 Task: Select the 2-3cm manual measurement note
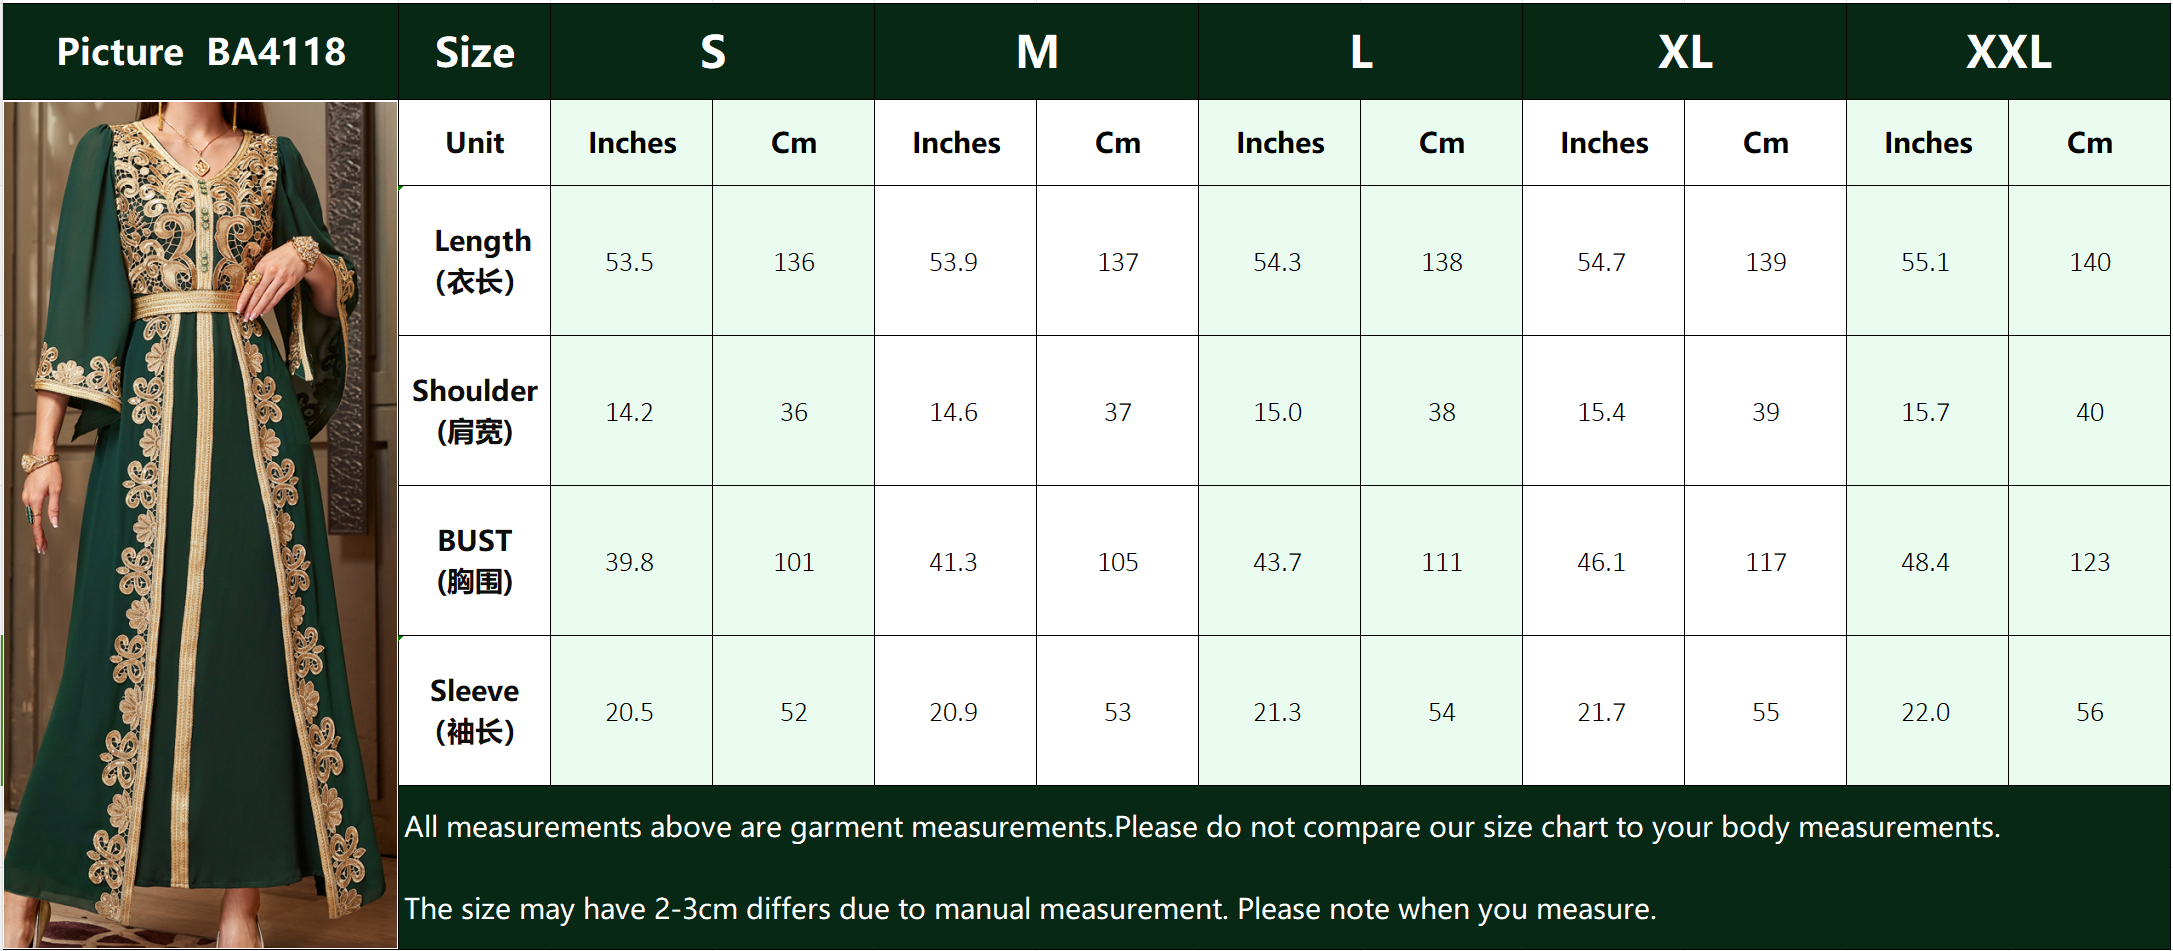click(x=1030, y=909)
